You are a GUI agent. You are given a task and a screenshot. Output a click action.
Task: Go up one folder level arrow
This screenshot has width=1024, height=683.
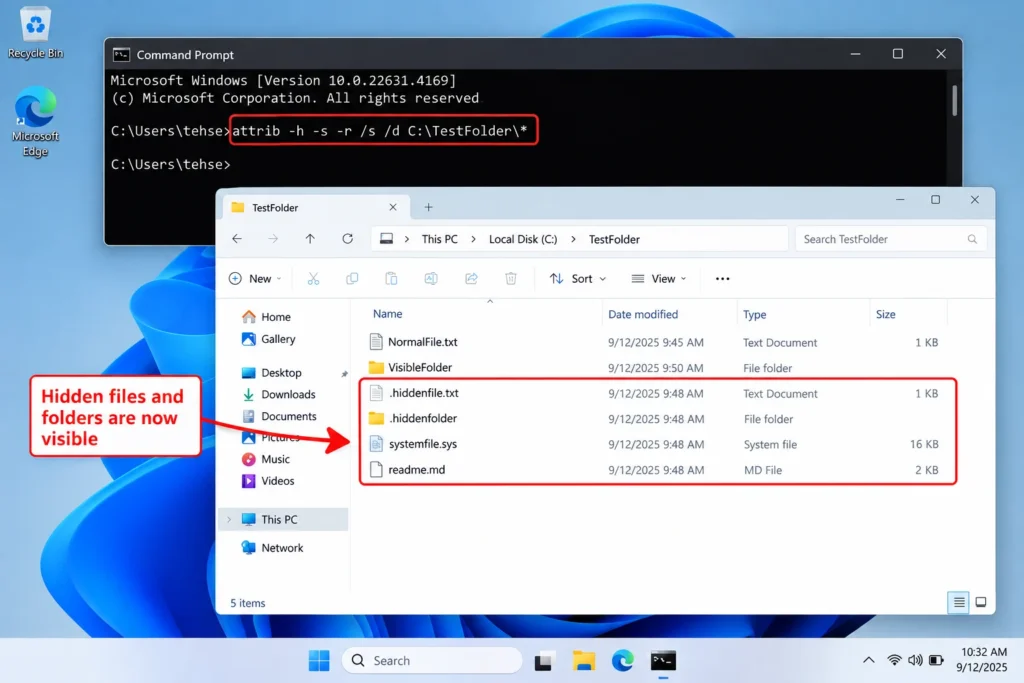pos(310,239)
